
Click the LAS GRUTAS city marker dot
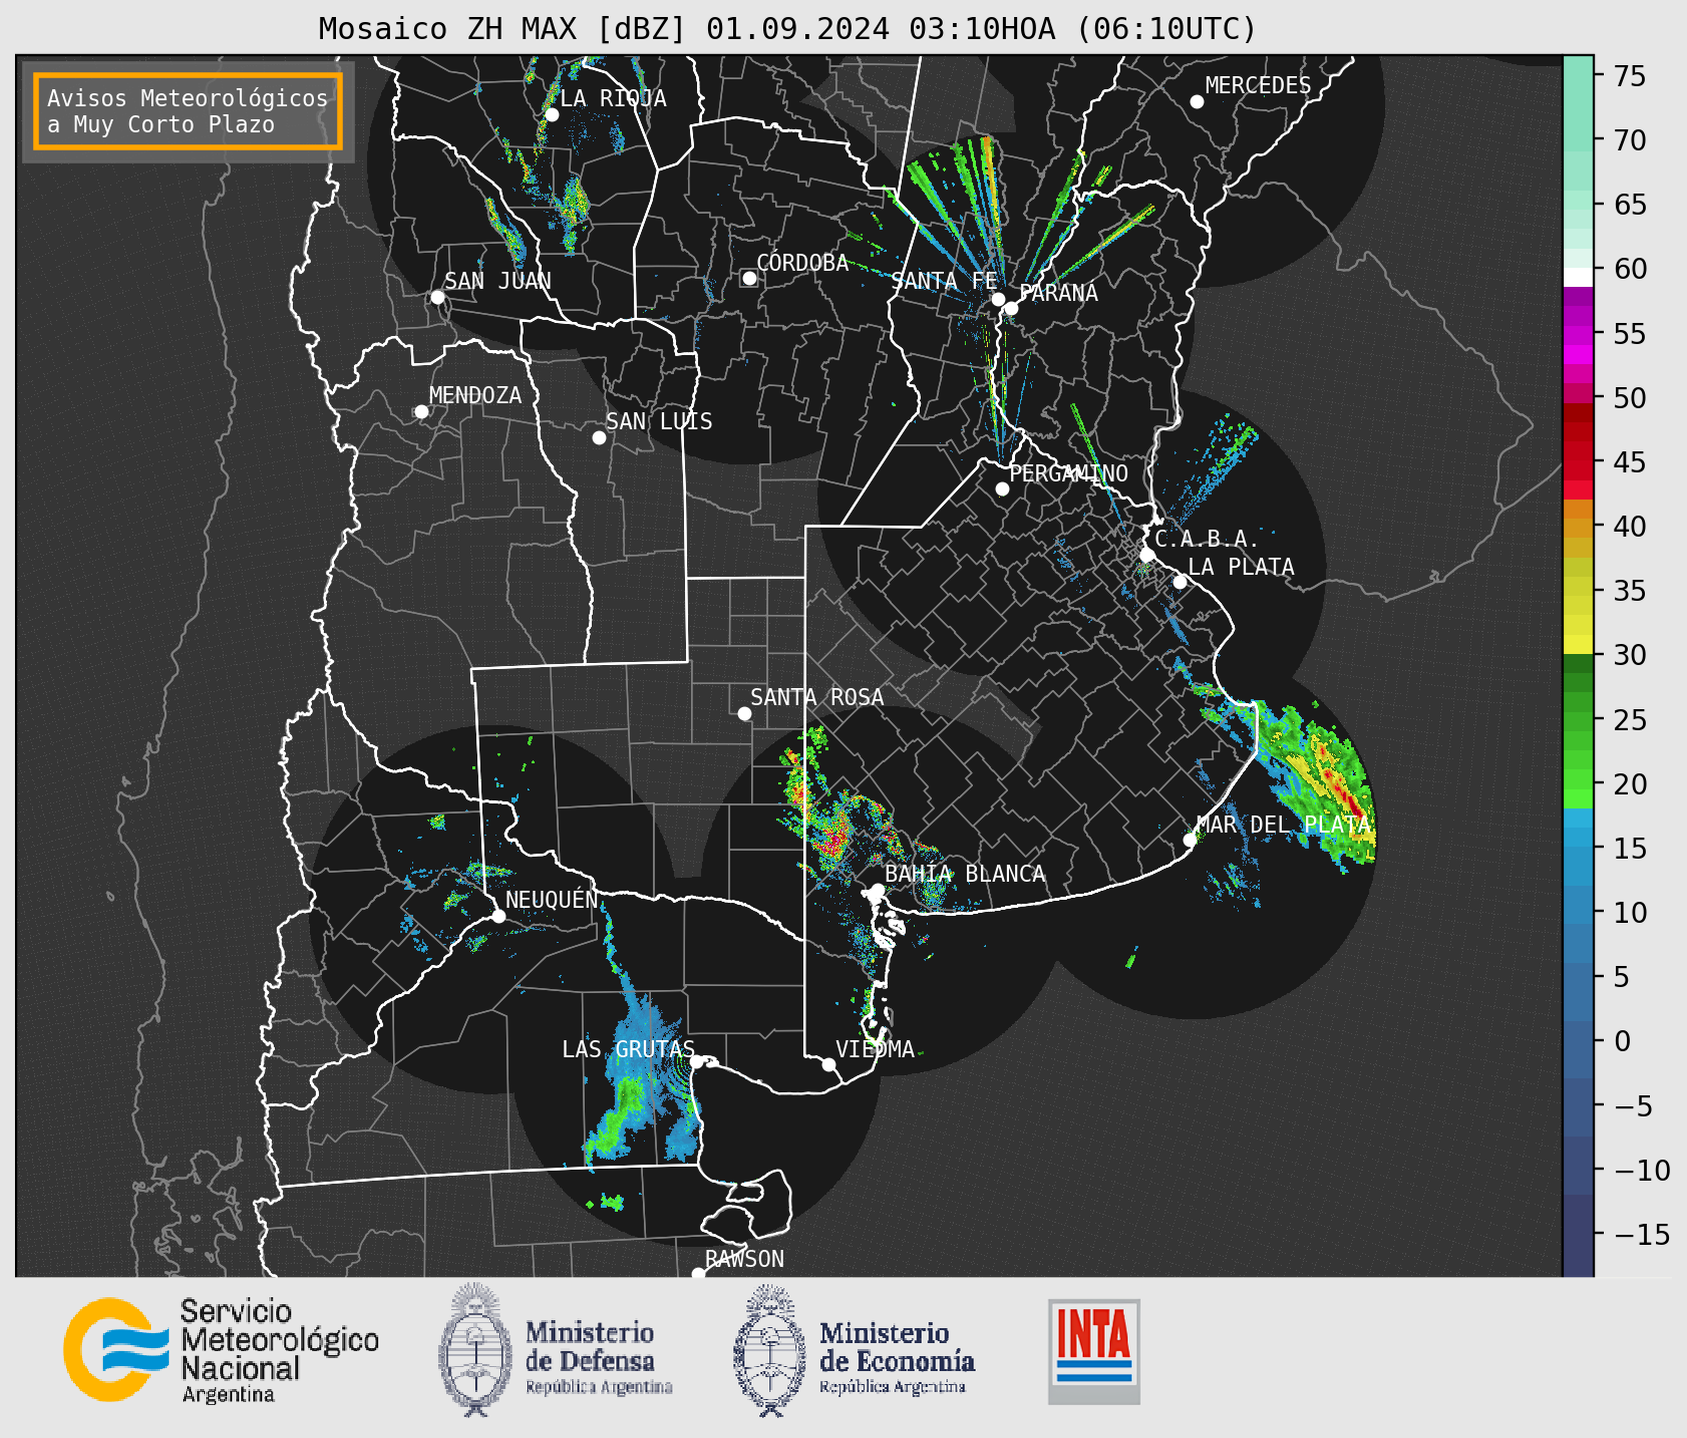click(697, 1062)
